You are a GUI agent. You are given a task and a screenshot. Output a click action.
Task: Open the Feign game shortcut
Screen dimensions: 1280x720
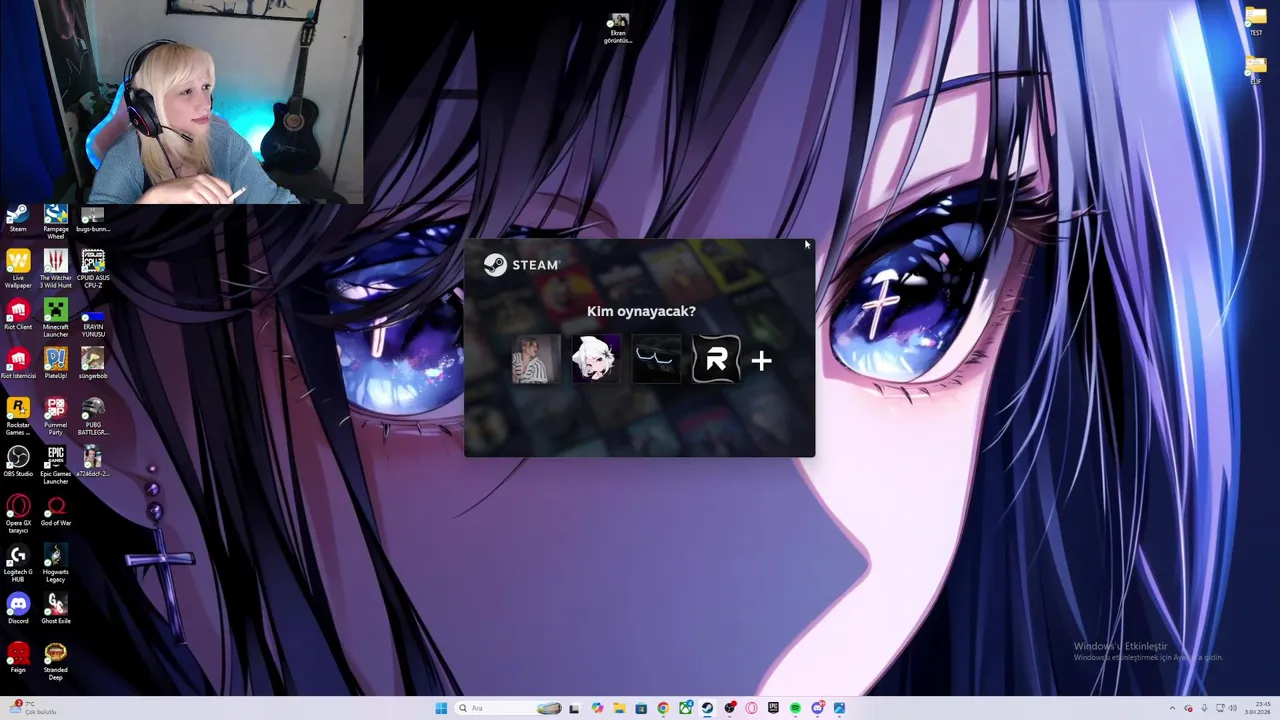click(18, 658)
